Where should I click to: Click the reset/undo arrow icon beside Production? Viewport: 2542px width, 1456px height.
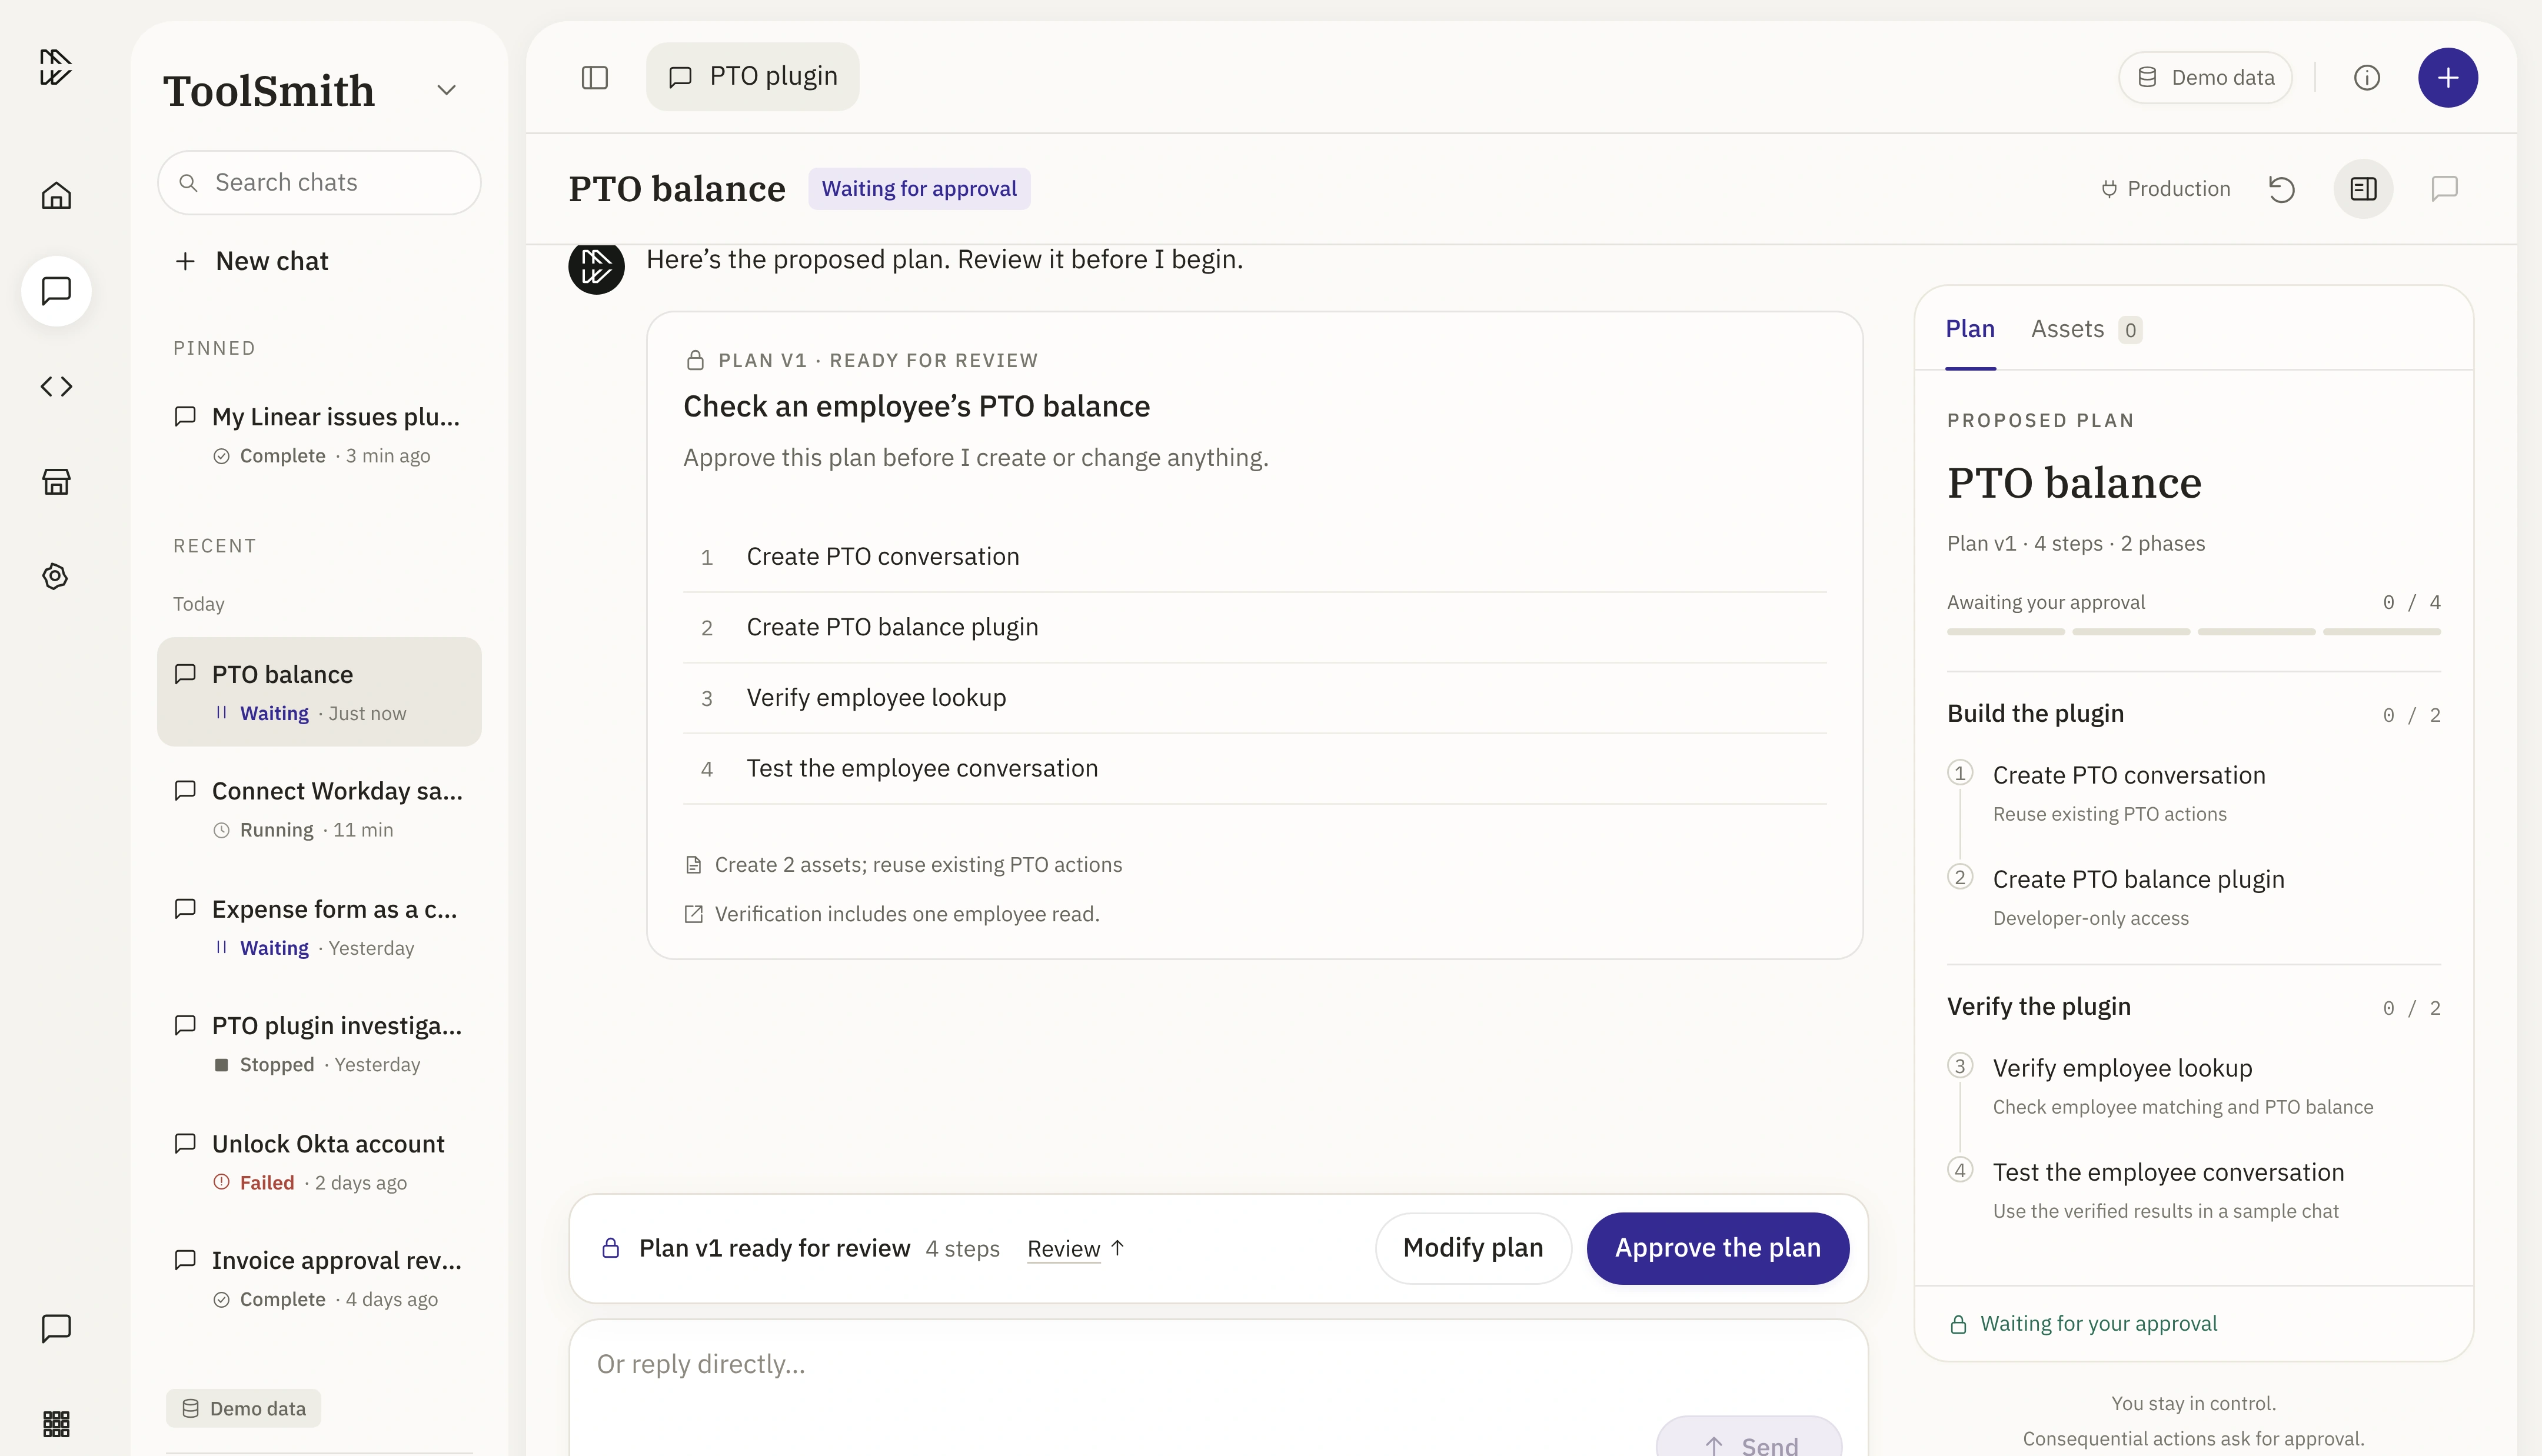(x=2281, y=189)
